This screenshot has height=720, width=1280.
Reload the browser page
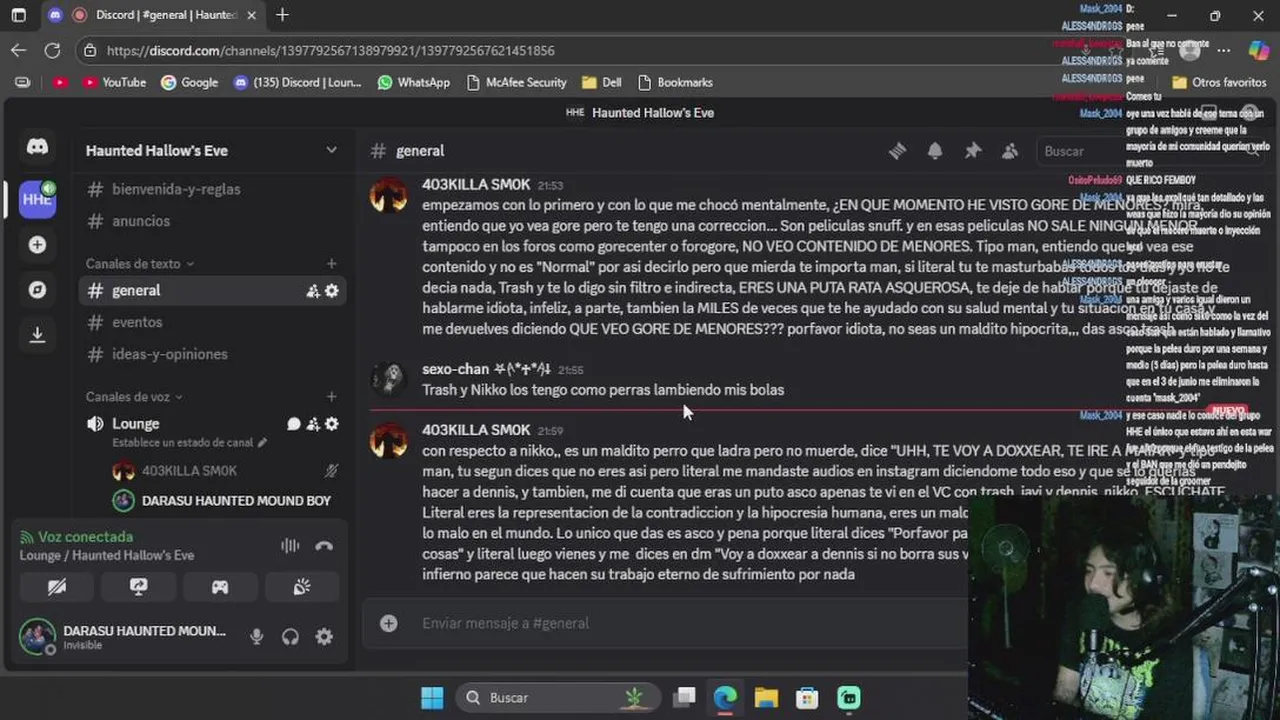[x=53, y=50]
